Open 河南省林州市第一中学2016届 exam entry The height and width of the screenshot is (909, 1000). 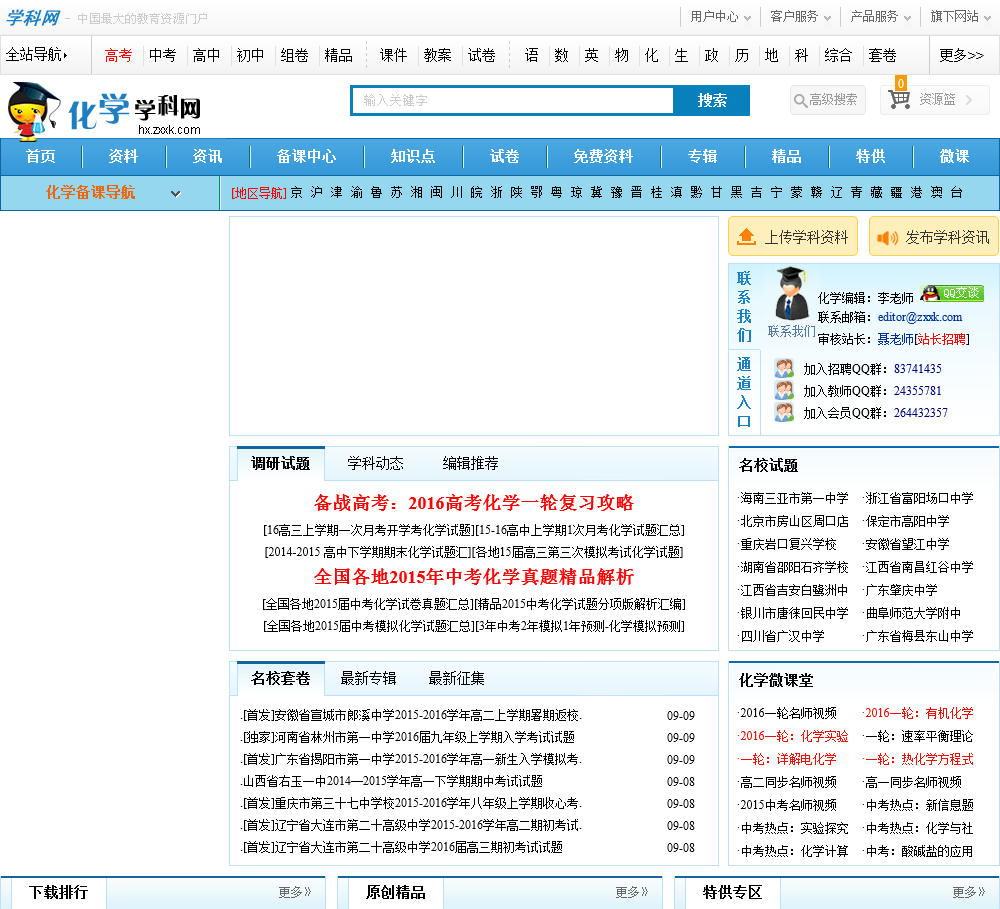[408, 737]
